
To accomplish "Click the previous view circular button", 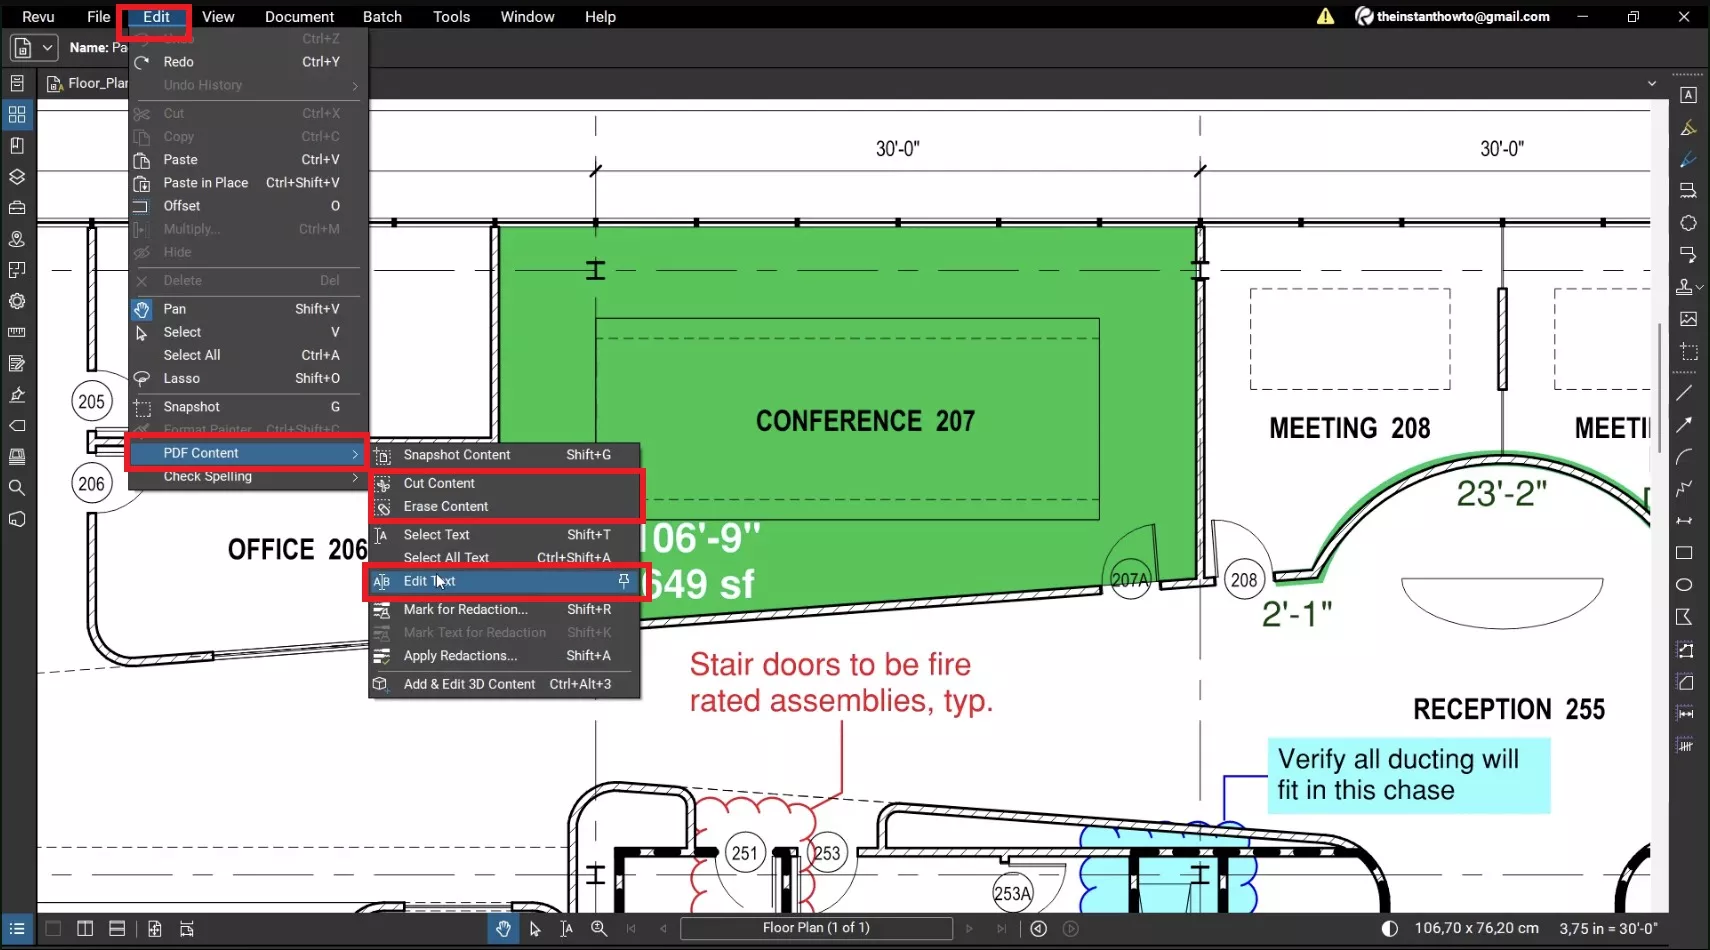I will click(x=1039, y=929).
